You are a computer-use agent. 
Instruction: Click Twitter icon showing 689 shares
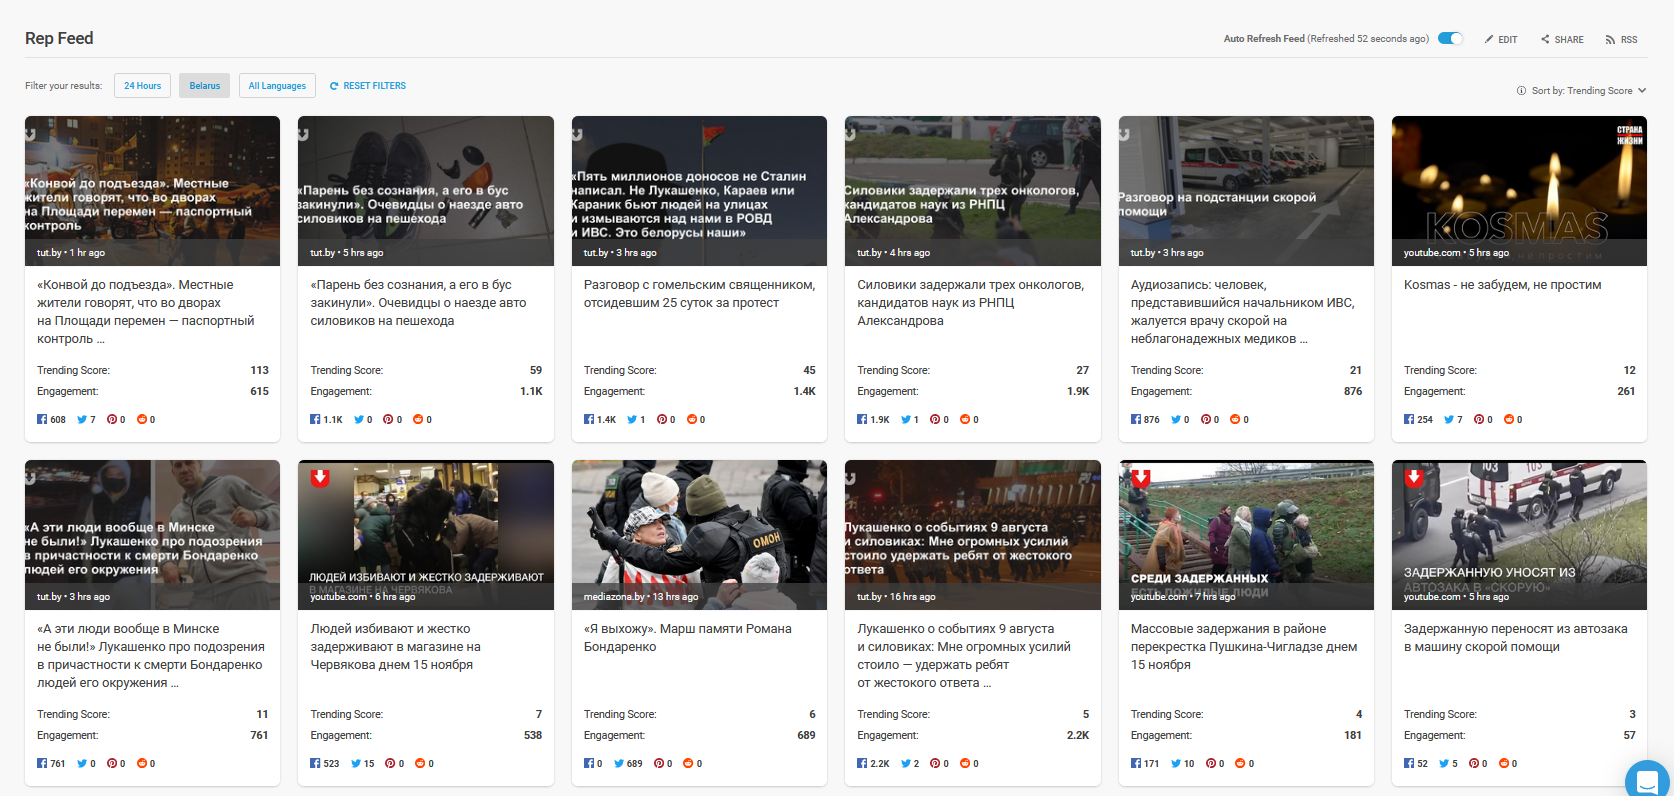point(619,764)
